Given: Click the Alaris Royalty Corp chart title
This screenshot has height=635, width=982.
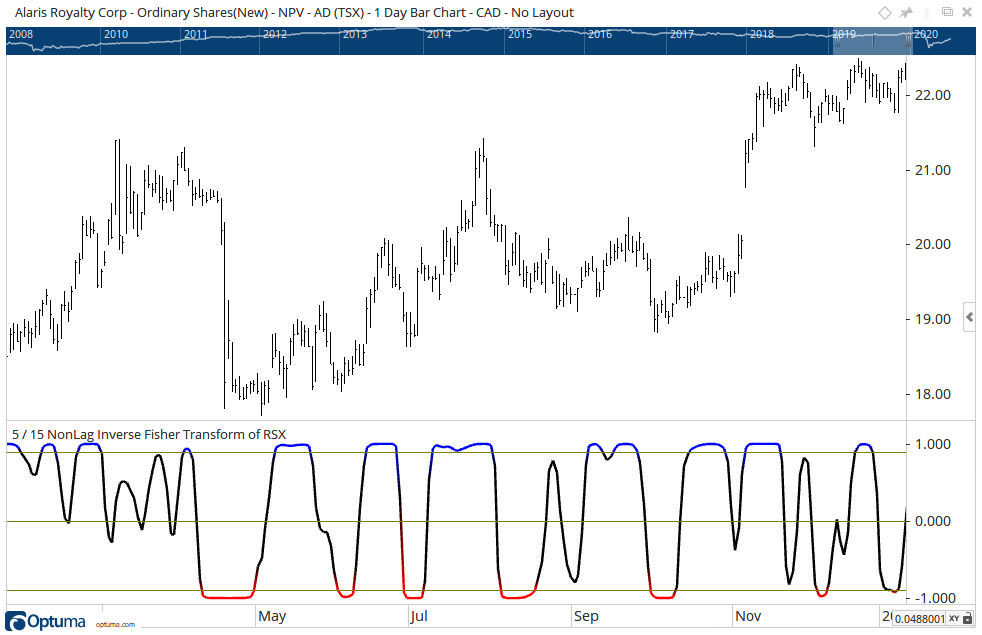Looking at the screenshot, I should [294, 13].
